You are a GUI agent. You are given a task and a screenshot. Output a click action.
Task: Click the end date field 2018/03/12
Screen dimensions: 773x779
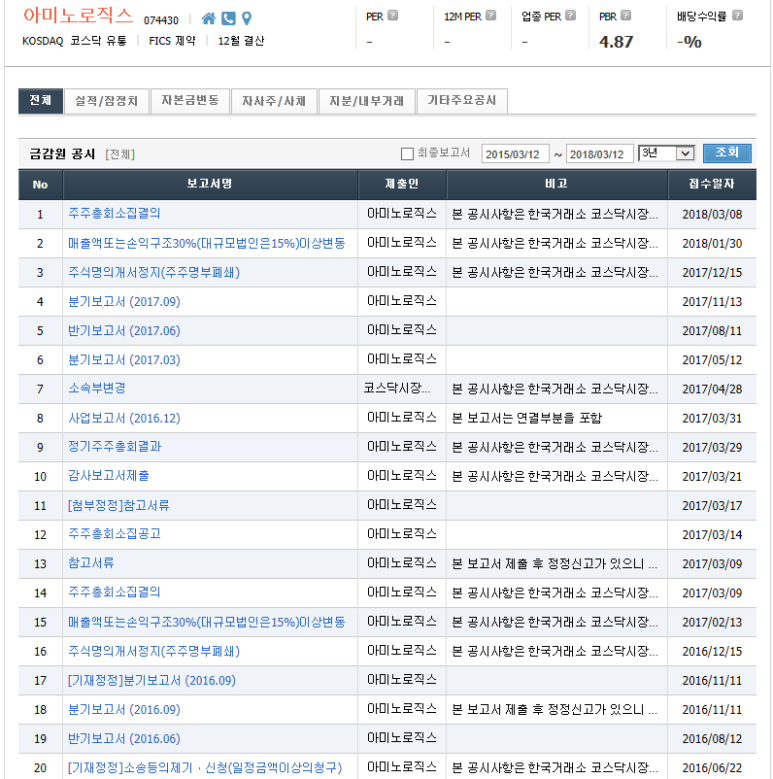tap(600, 154)
